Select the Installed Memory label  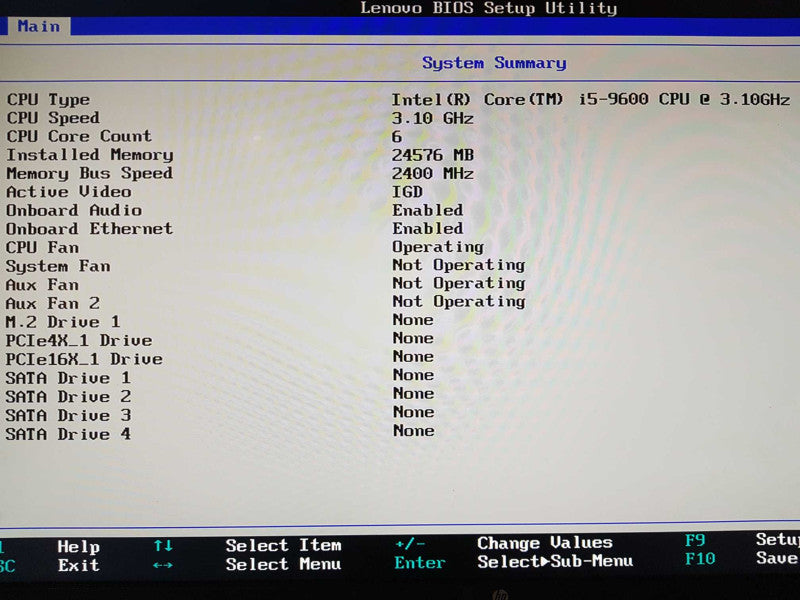click(x=90, y=155)
